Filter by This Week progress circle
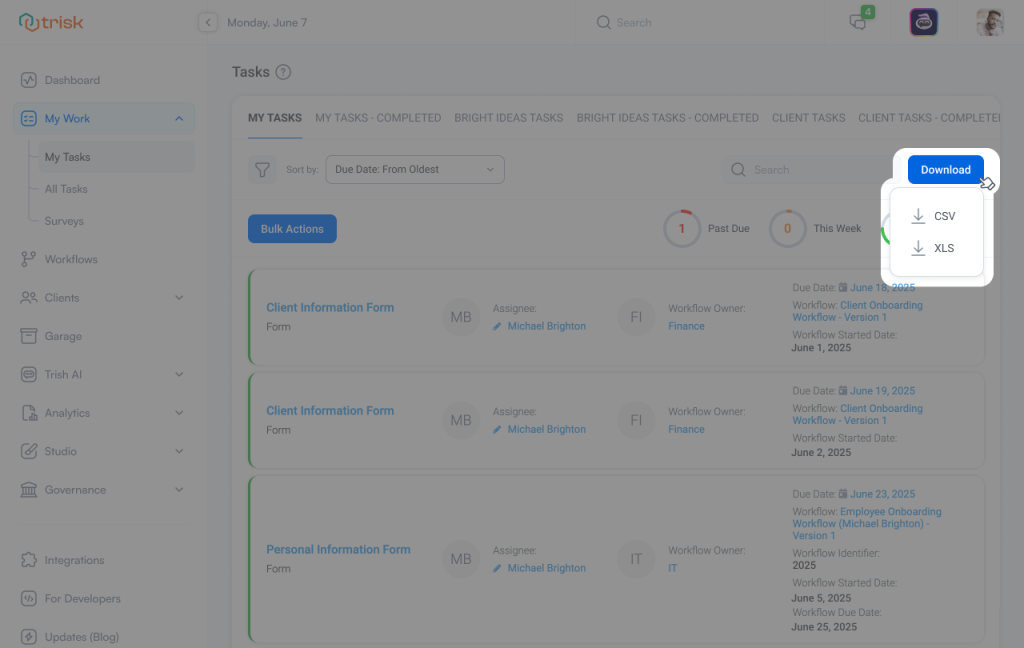The height and width of the screenshot is (648, 1024). tap(787, 229)
